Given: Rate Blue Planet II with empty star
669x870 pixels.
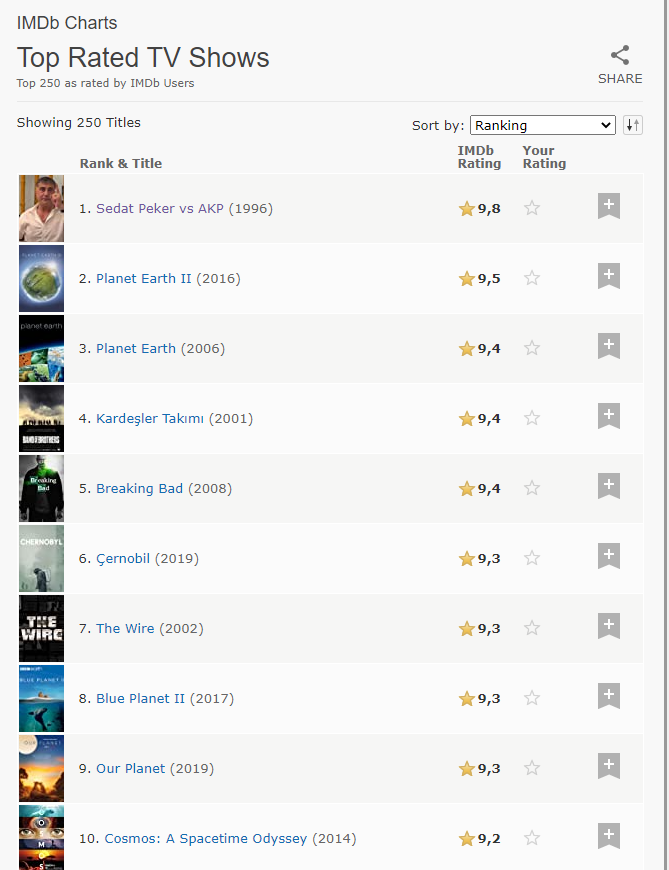Looking at the screenshot, I should [532, 698].
